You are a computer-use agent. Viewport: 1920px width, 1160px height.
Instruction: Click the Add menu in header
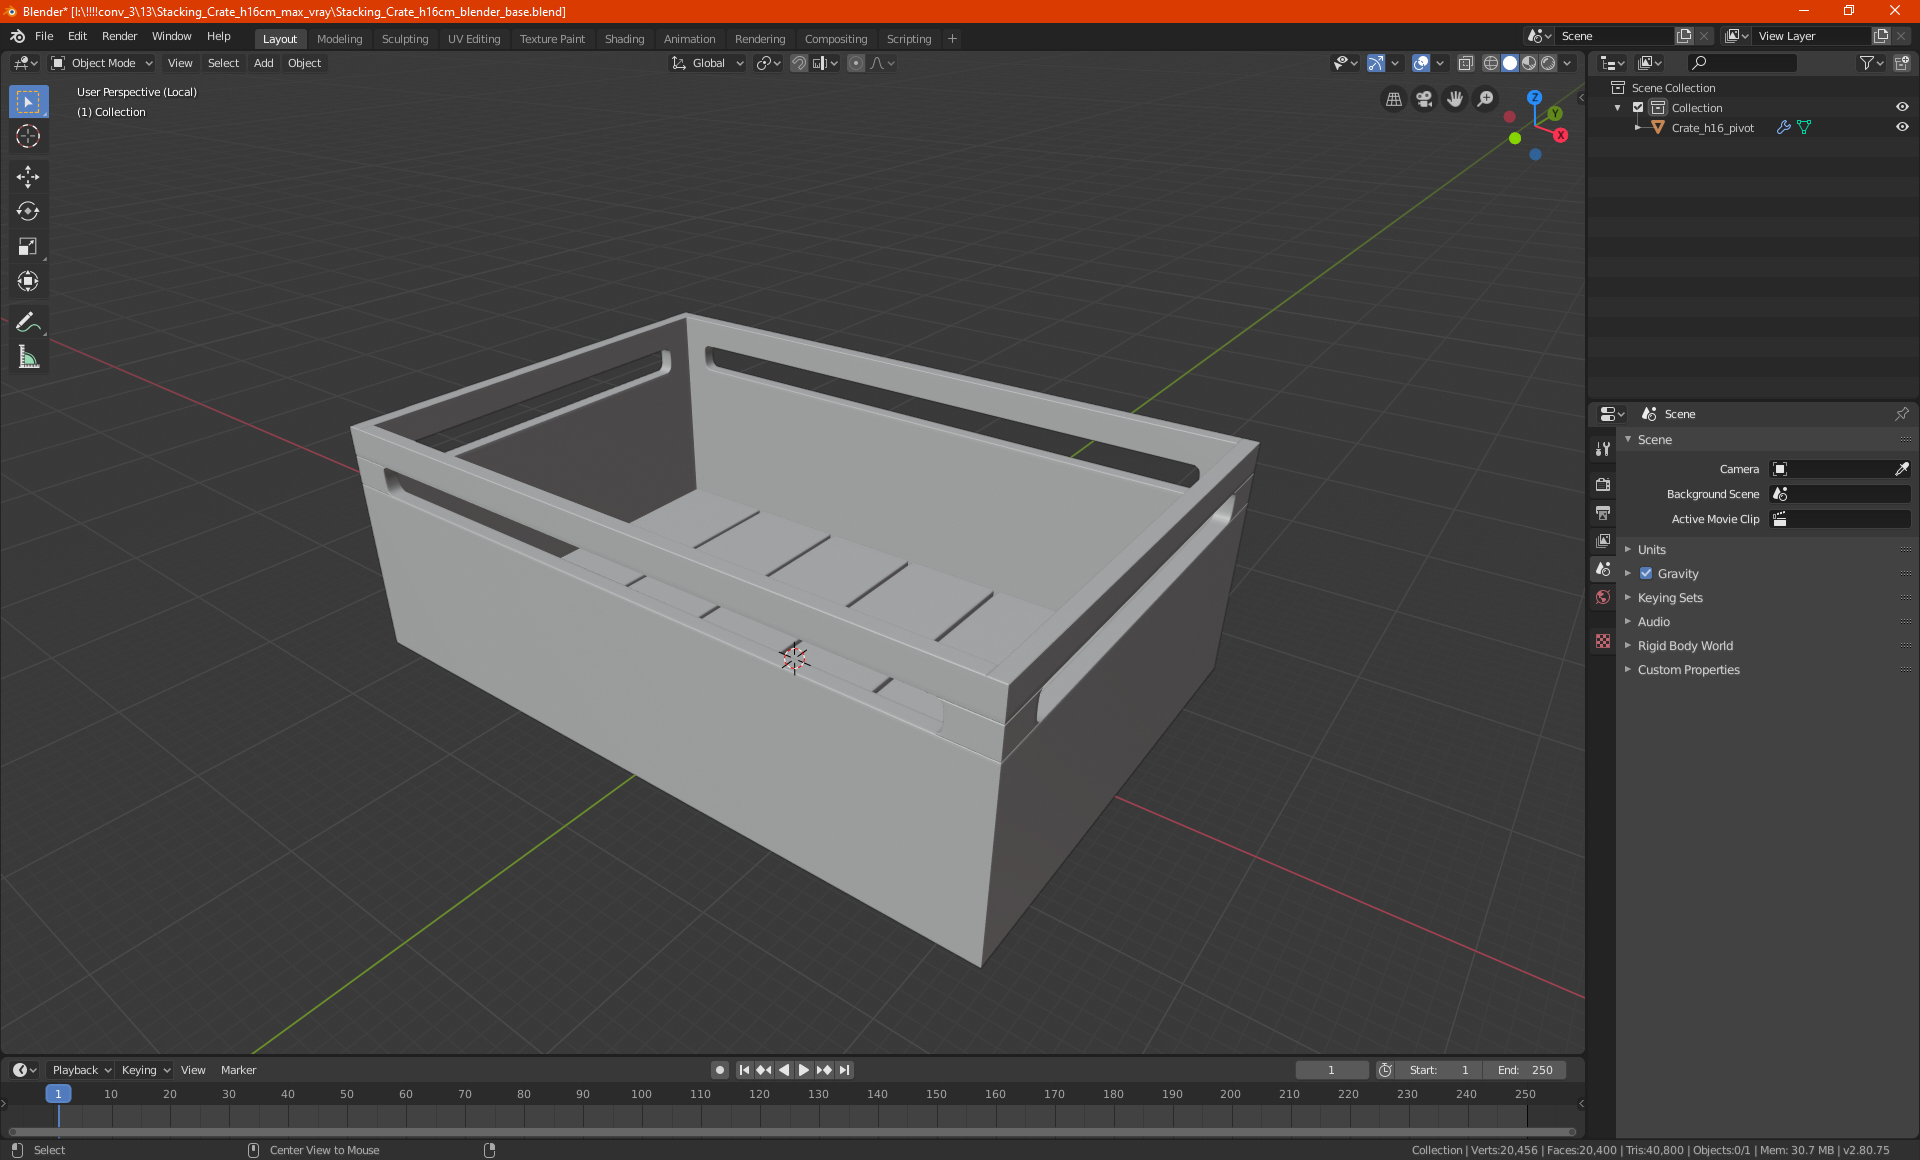pyautogui.click(x=263, y=63)
